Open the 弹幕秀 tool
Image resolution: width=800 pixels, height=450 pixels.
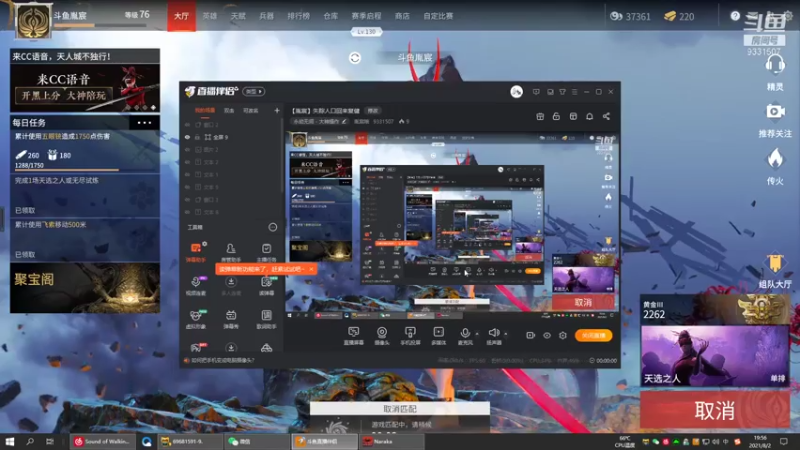click(x=231, y=319)
